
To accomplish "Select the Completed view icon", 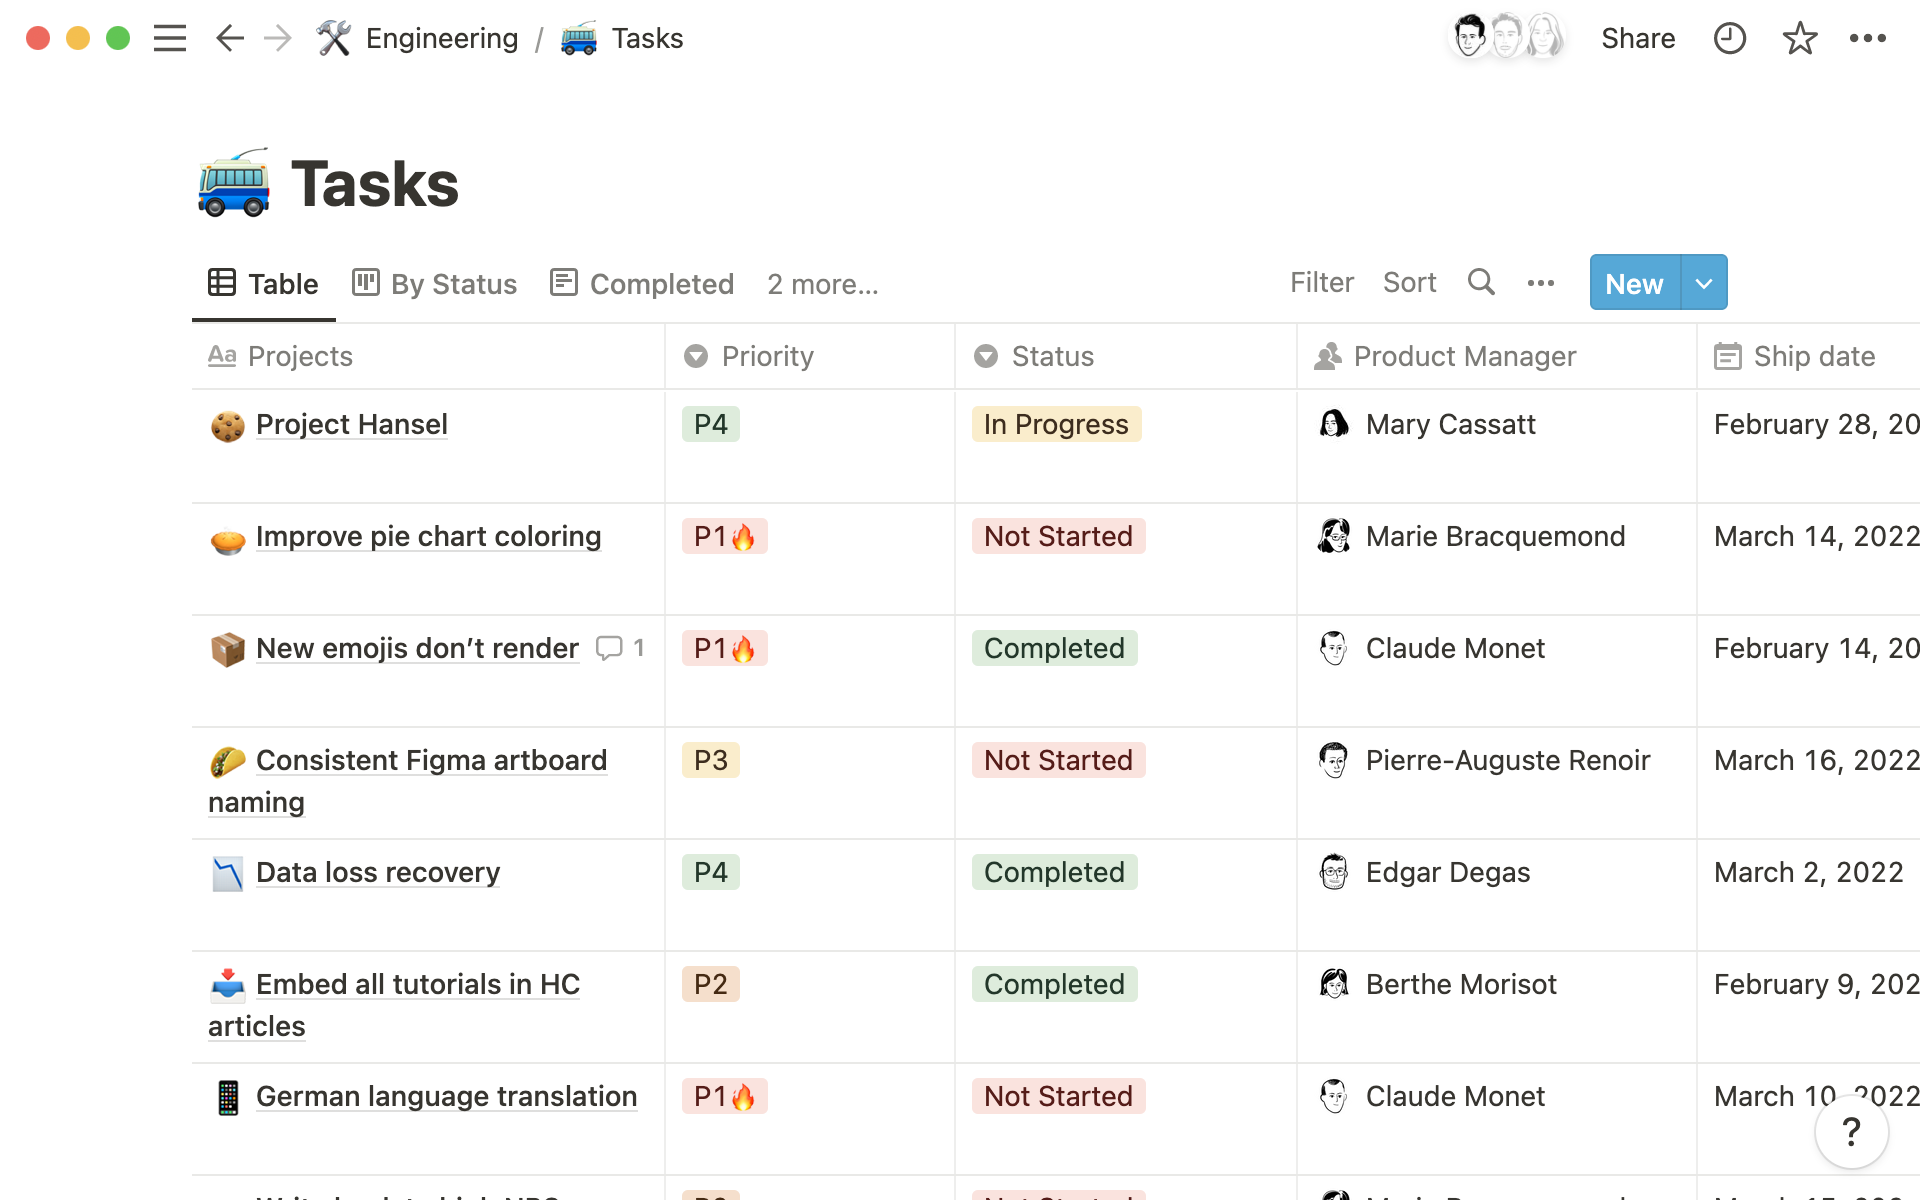I will tap(564, 282).
